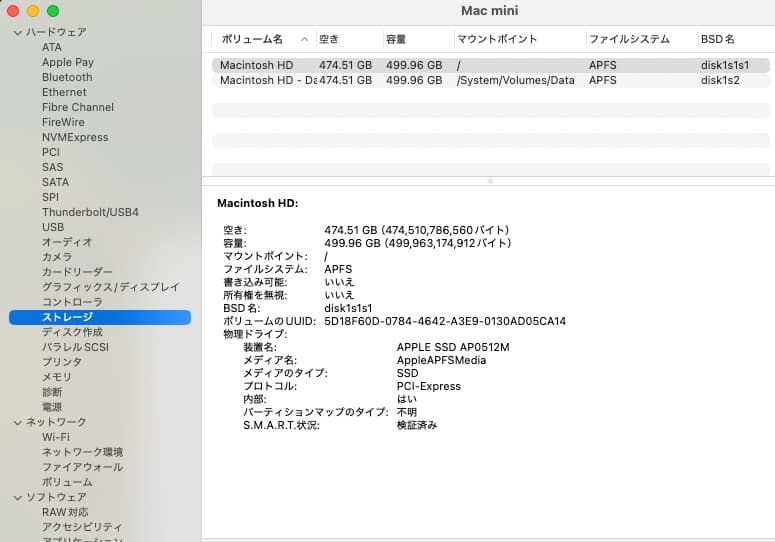
Task: Select FireWire in sidebar
Action: 63,122
